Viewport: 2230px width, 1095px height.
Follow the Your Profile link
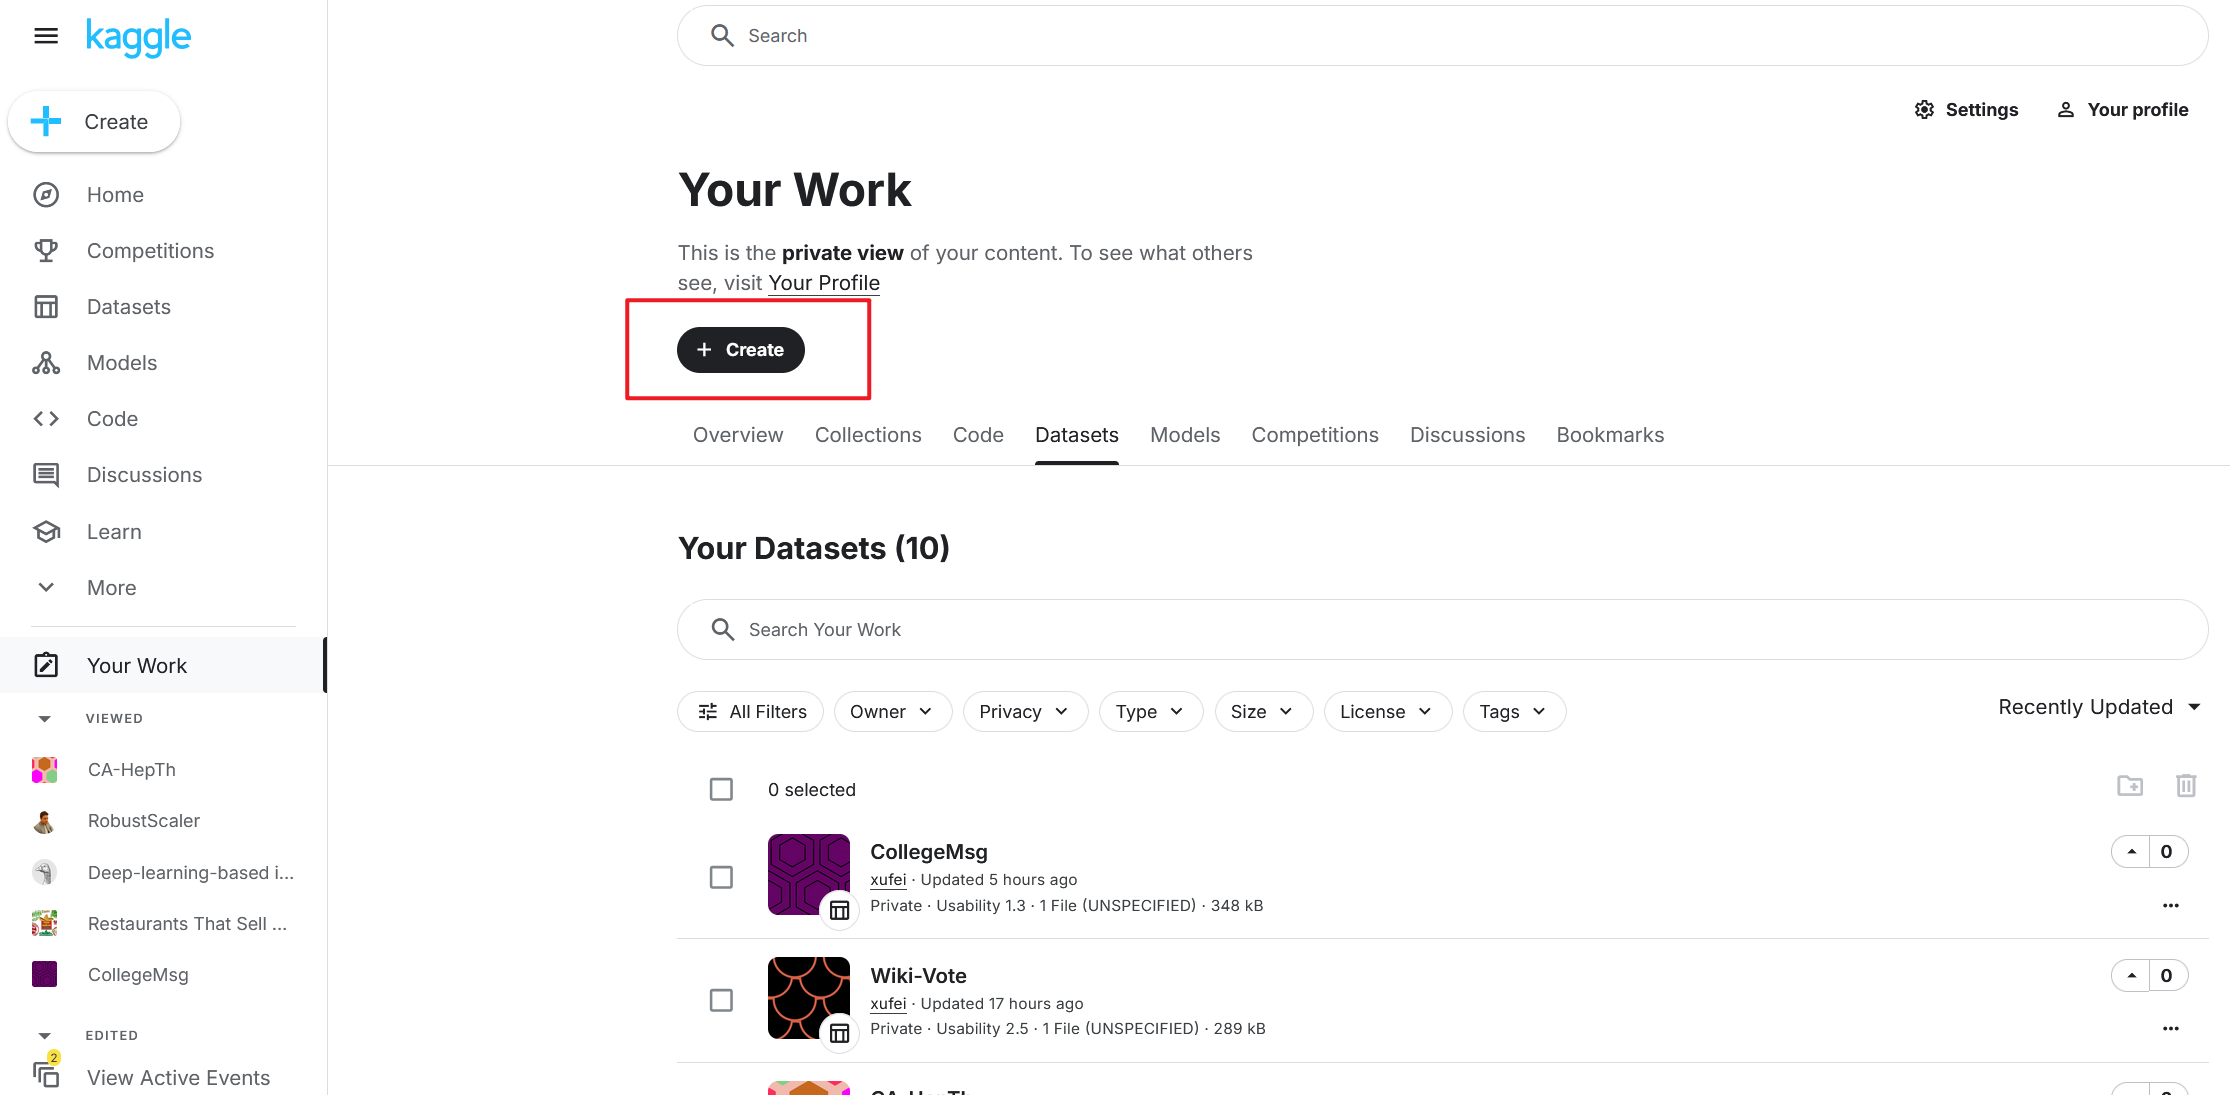[x=824, y=283]
